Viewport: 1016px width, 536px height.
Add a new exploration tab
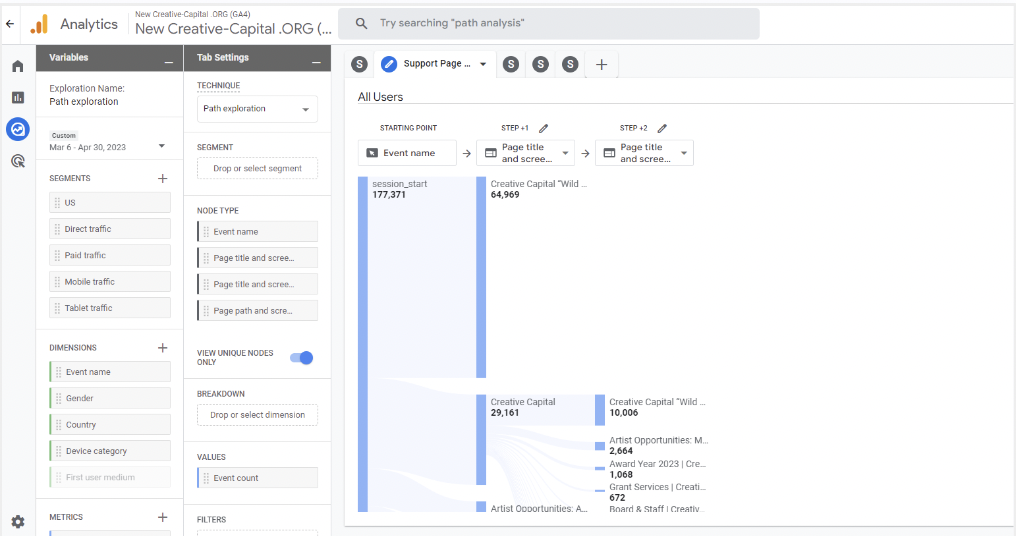(601, 64)
